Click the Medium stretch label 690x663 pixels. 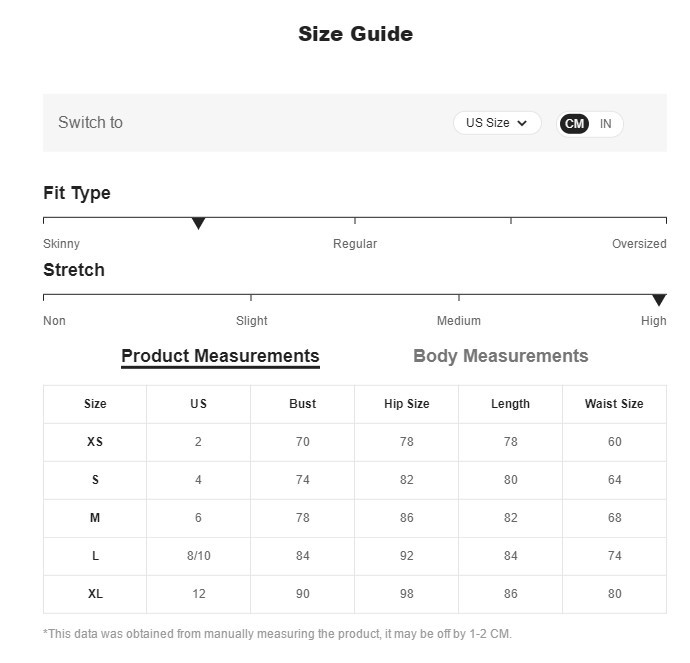tap(459, 321)
